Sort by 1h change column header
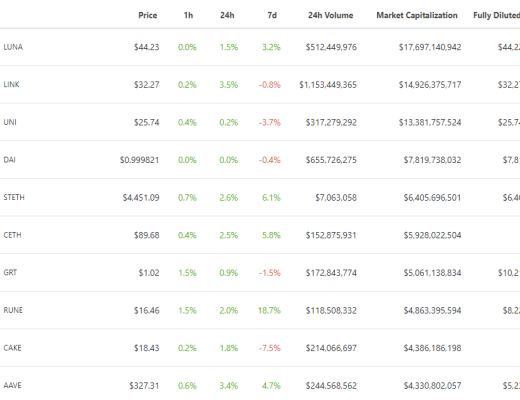 point(188,15)
